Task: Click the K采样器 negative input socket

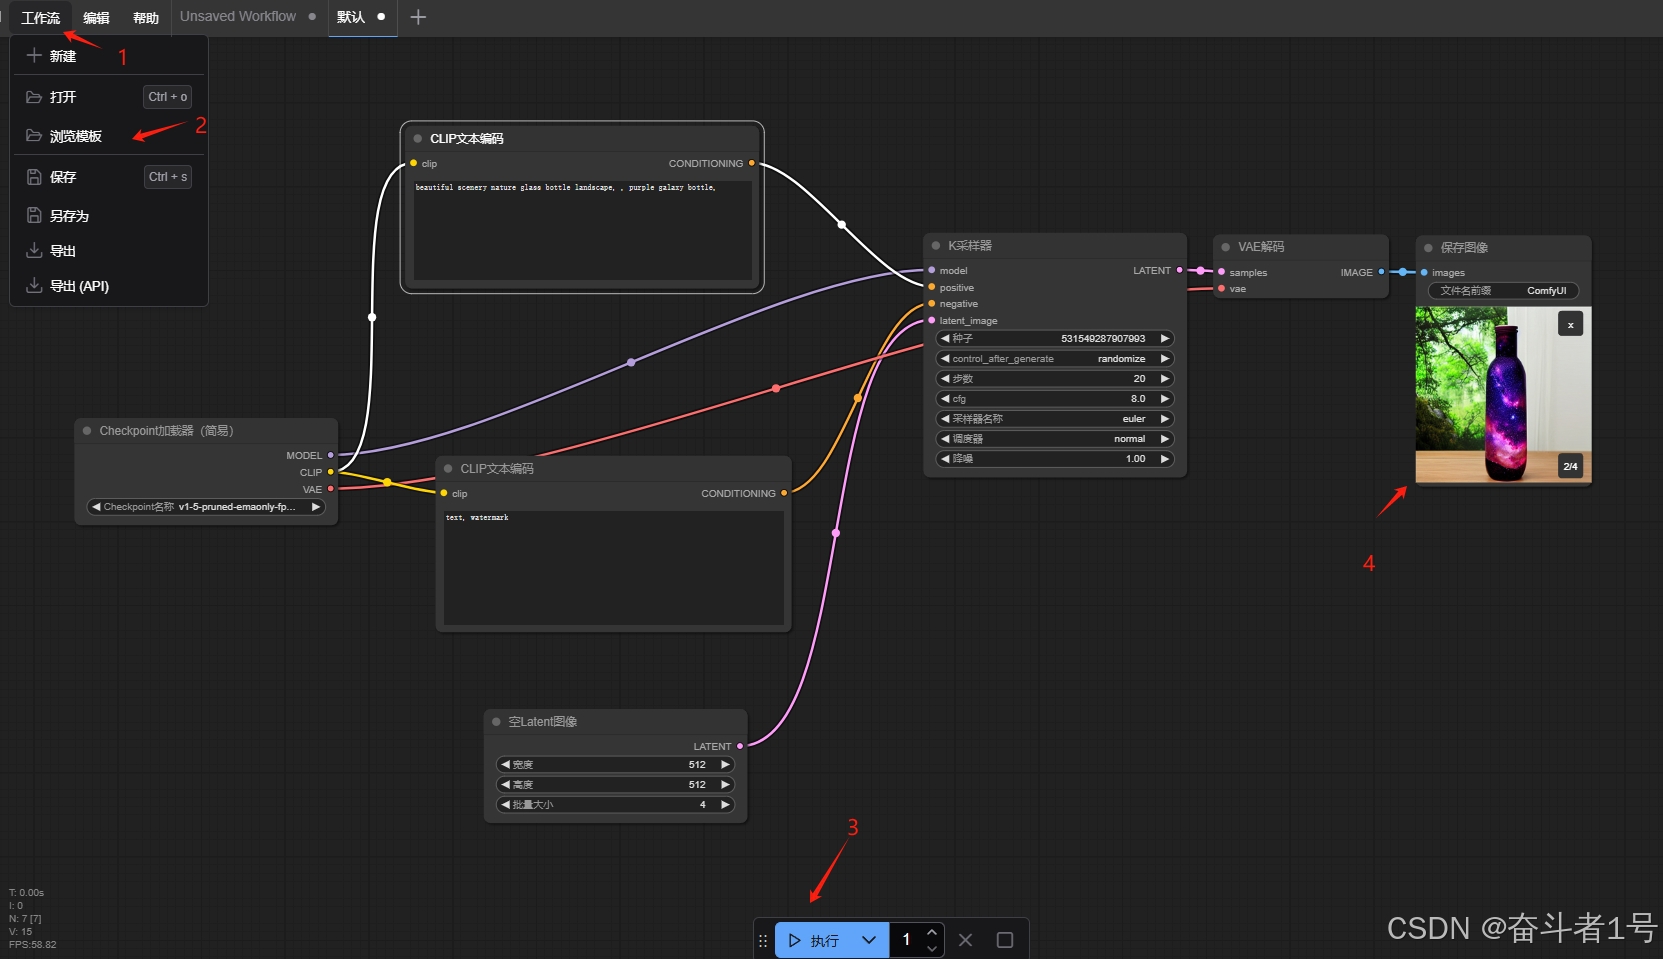Action: tap(932, 304)
